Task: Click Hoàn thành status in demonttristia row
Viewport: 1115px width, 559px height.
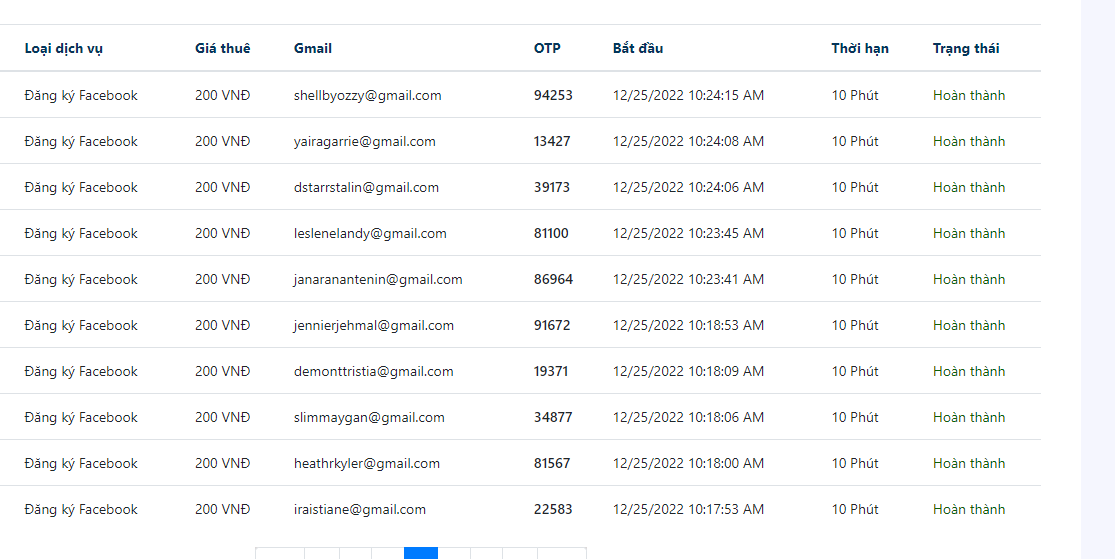Action: point(969,371)
